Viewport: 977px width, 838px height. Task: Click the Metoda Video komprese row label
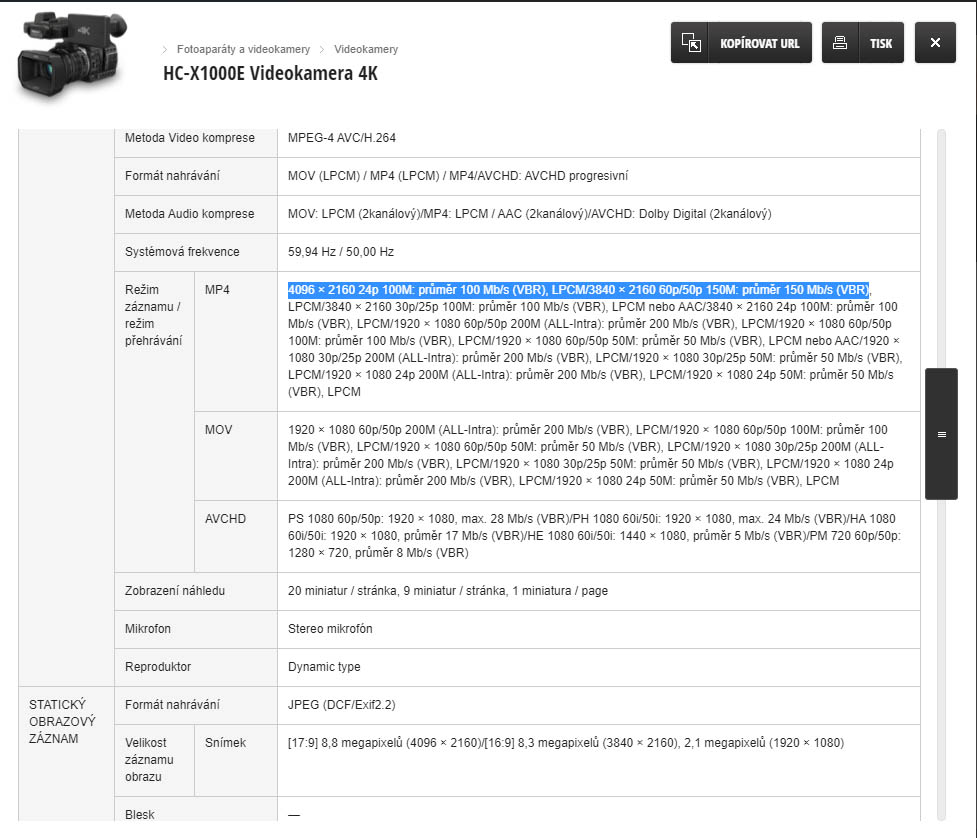189,138
